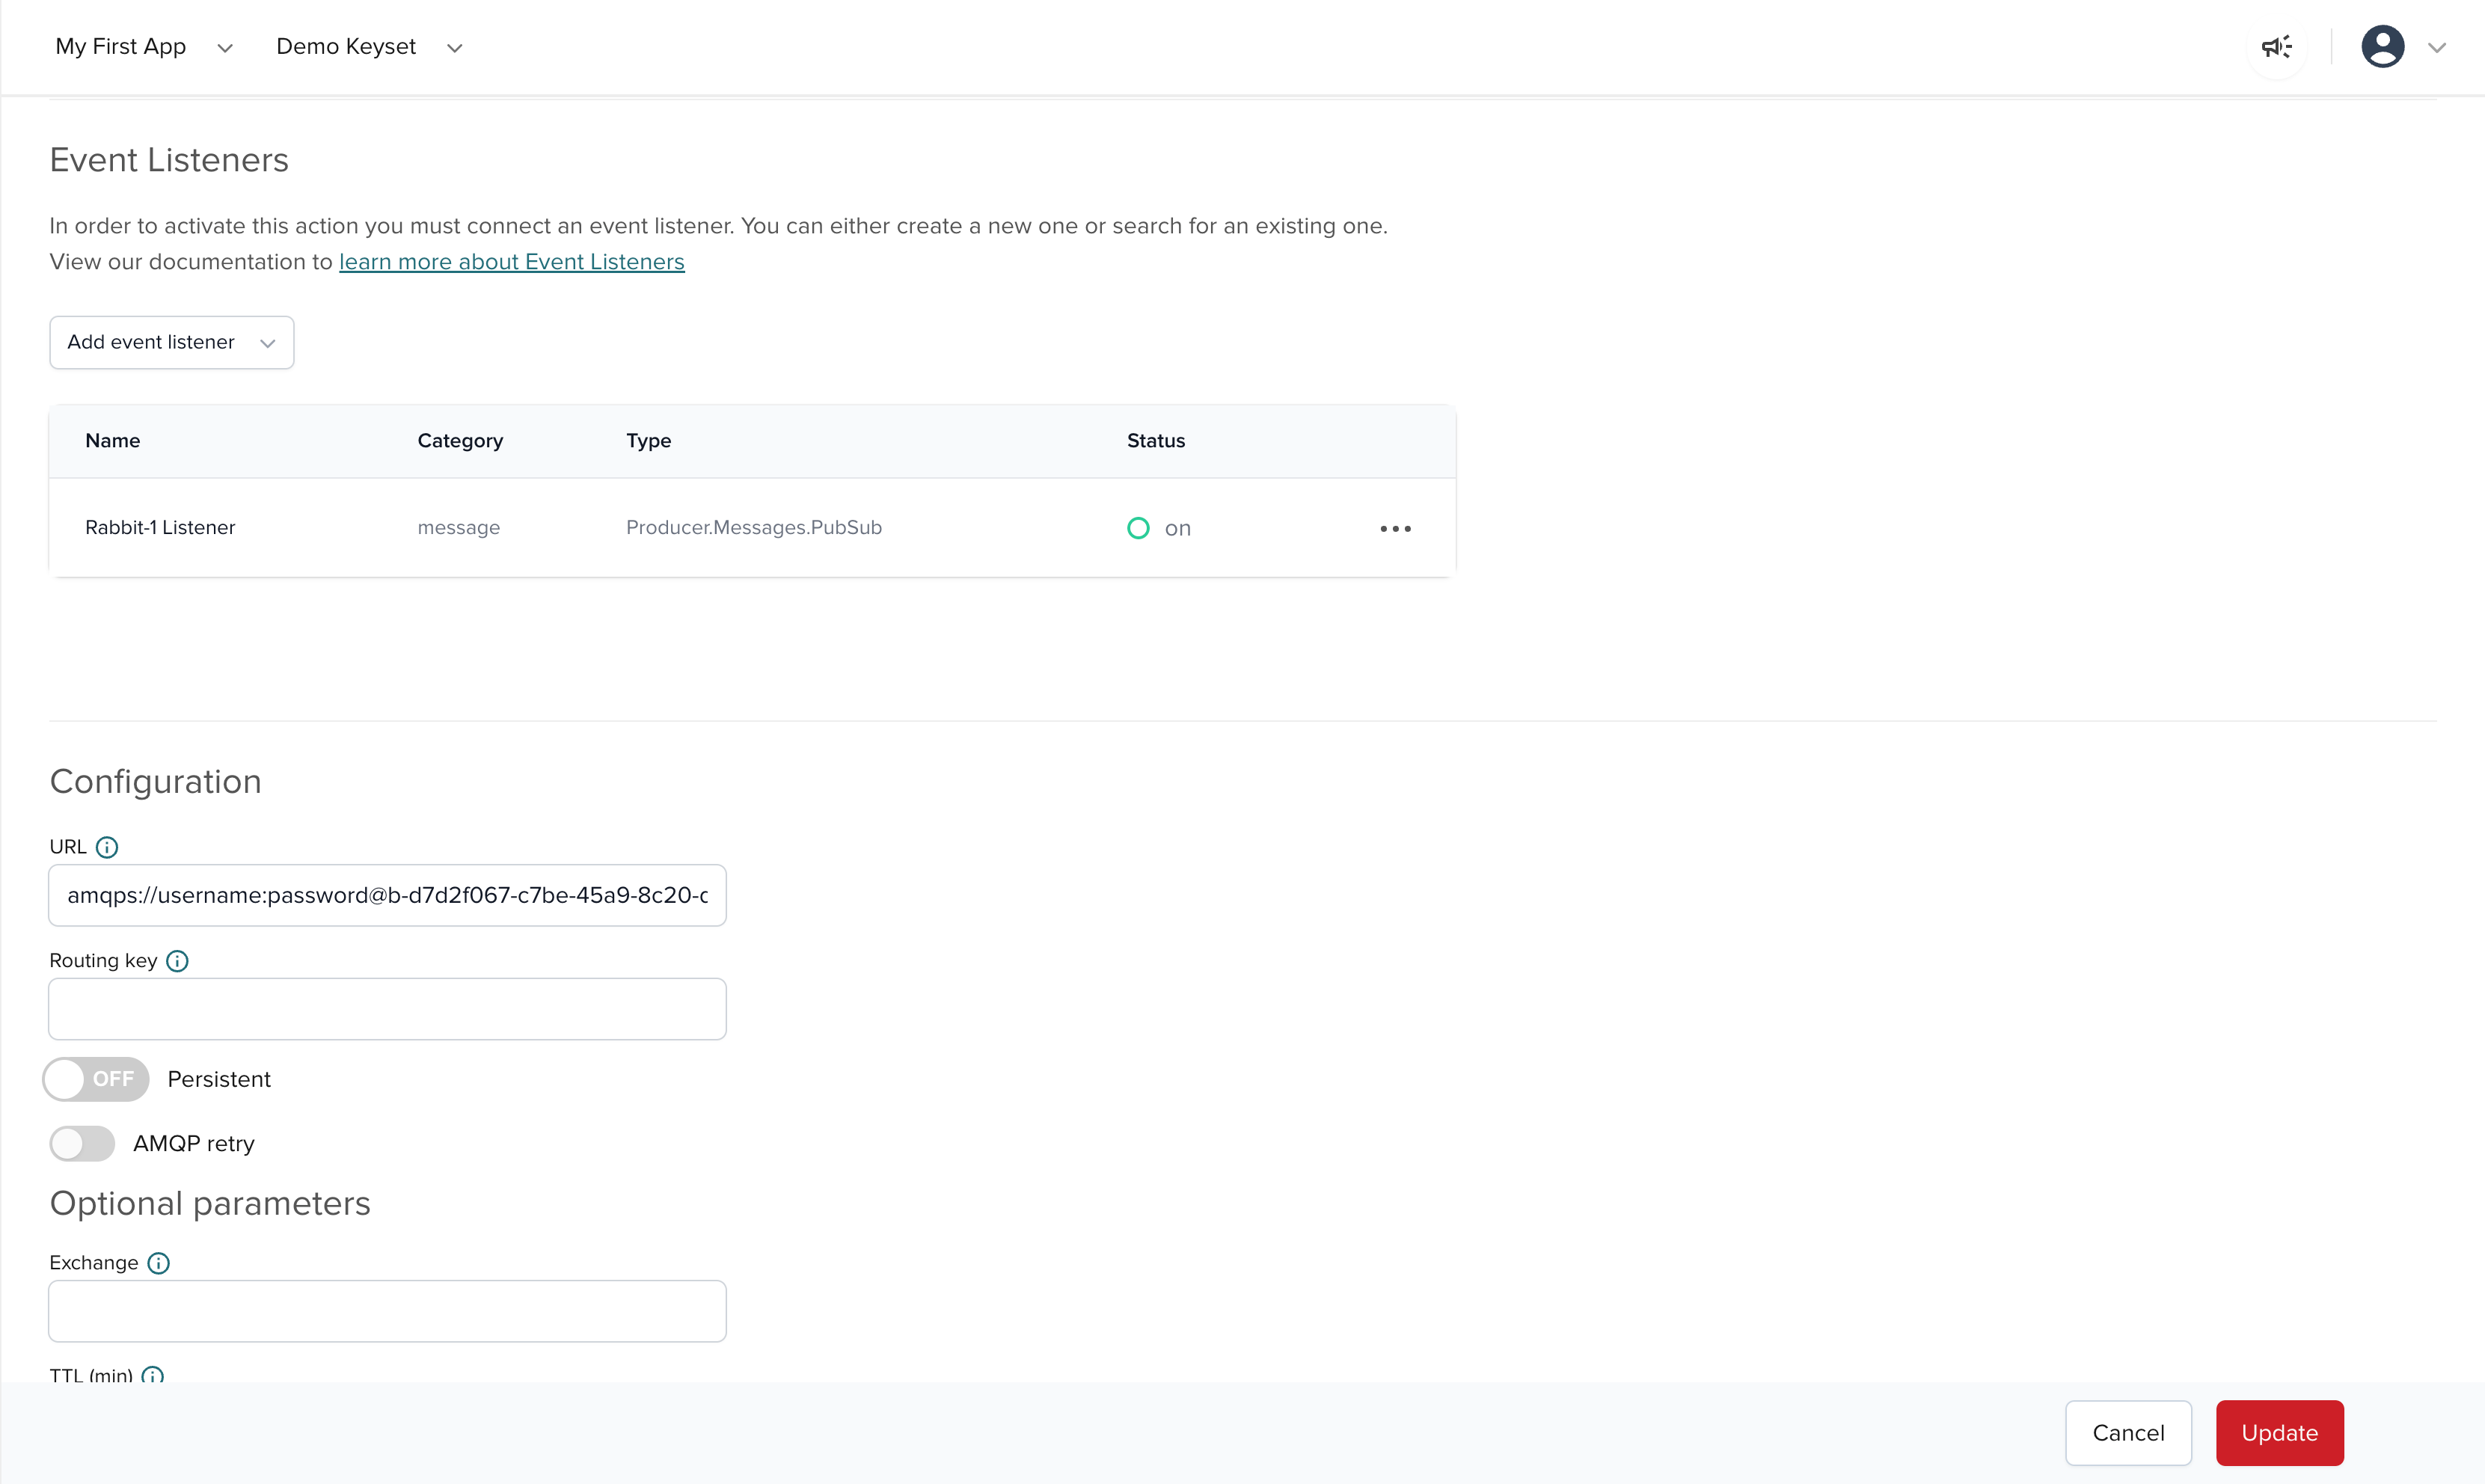This screenshot has width=2485, height=1484.
Task: Open announcements via the megaphone icon
Action: click(2277, 46)
